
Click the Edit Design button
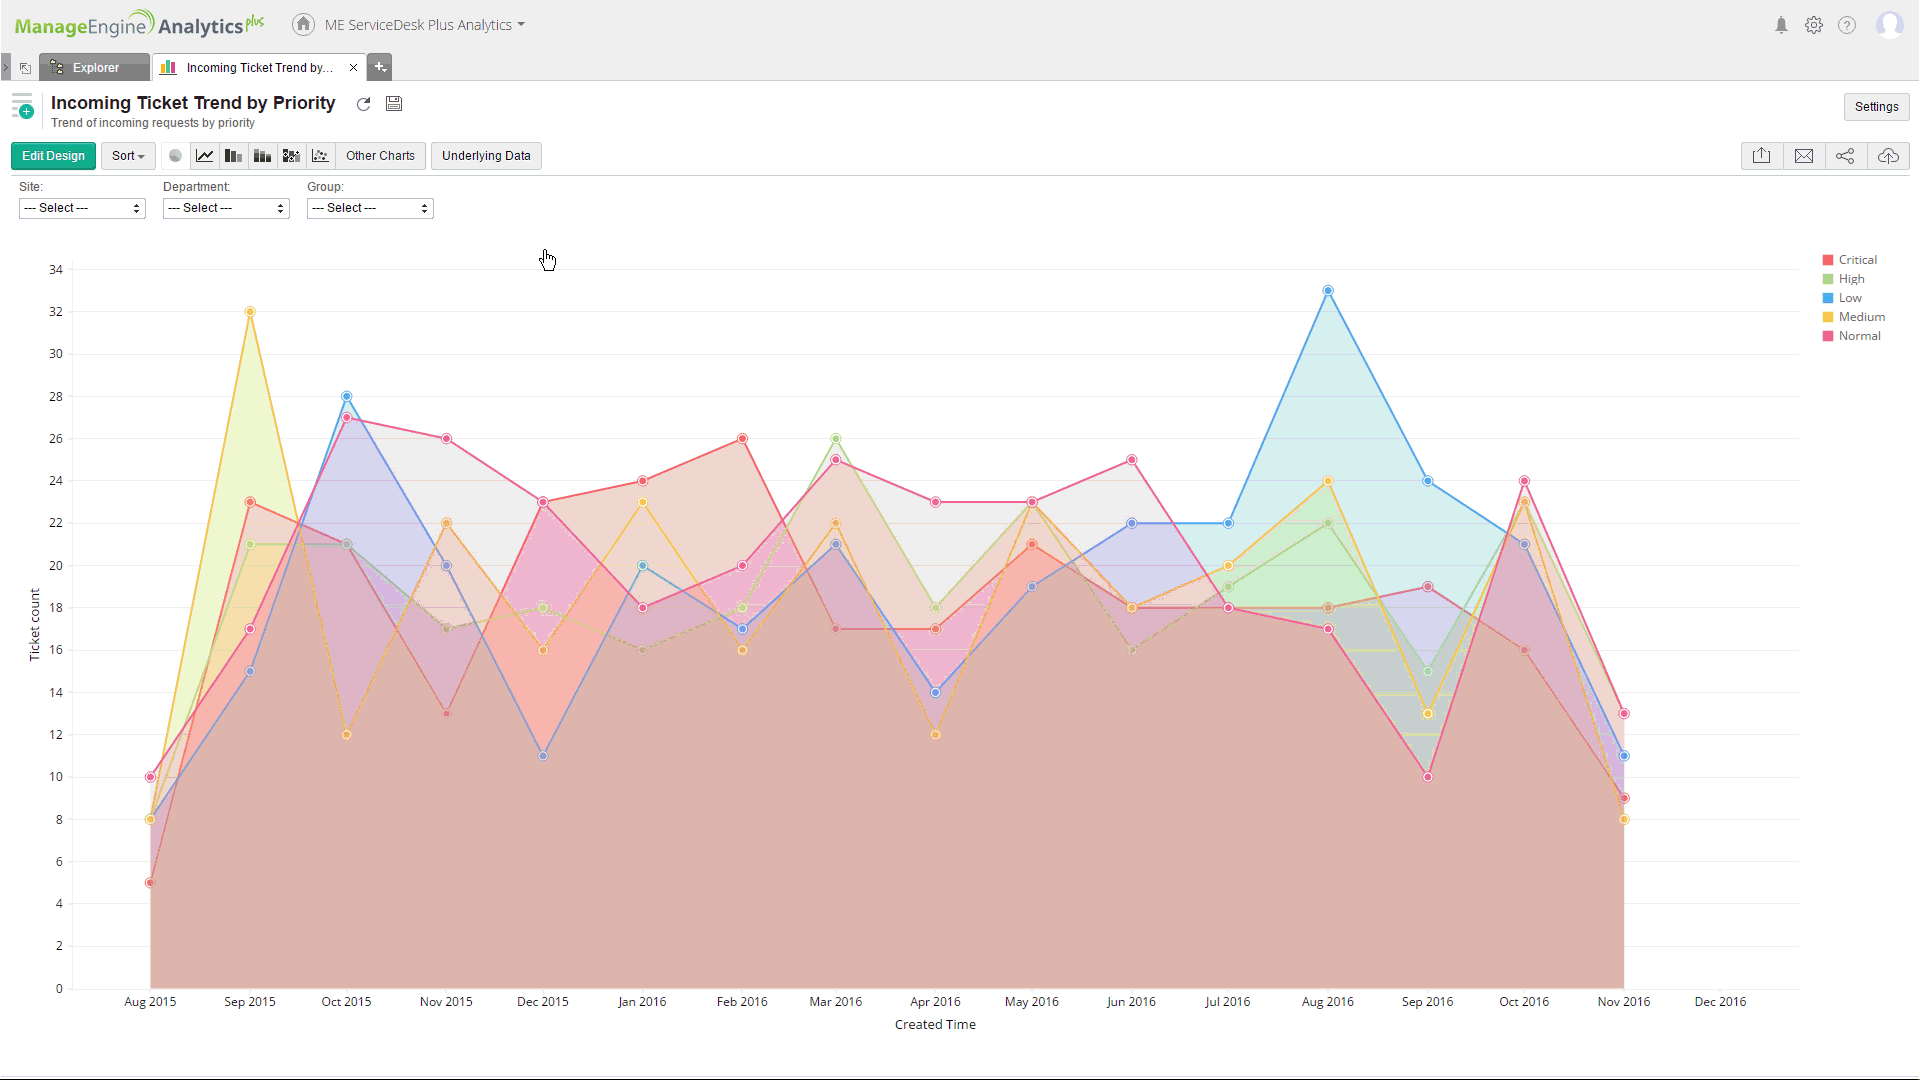tap(54, 156)
